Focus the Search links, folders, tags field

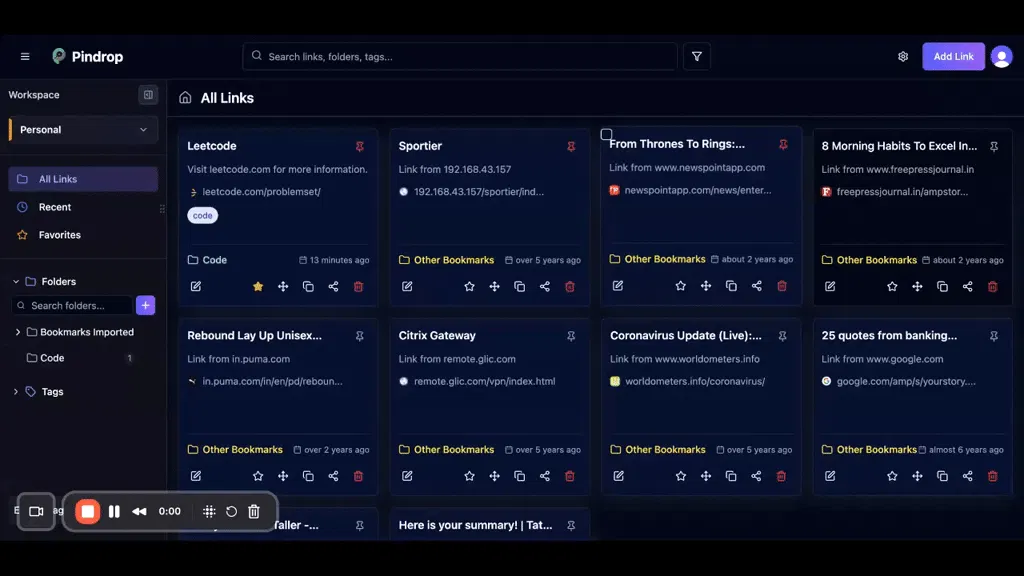[x=460, y=57]
